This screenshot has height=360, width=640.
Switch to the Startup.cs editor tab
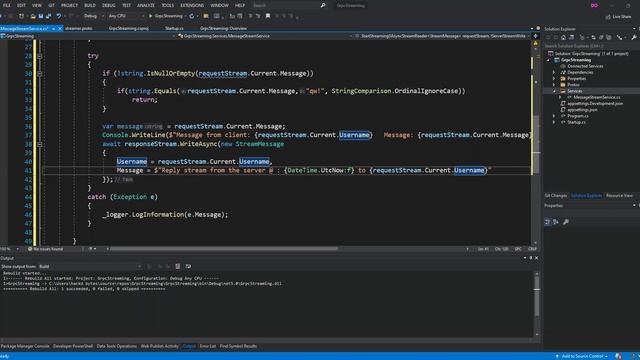pyautogui.click(x=174, y=29)
